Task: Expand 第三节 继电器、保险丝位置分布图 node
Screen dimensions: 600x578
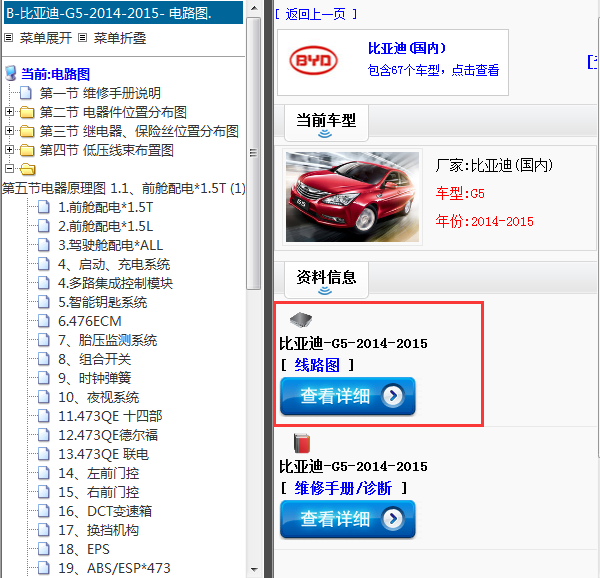Action: 9,130
